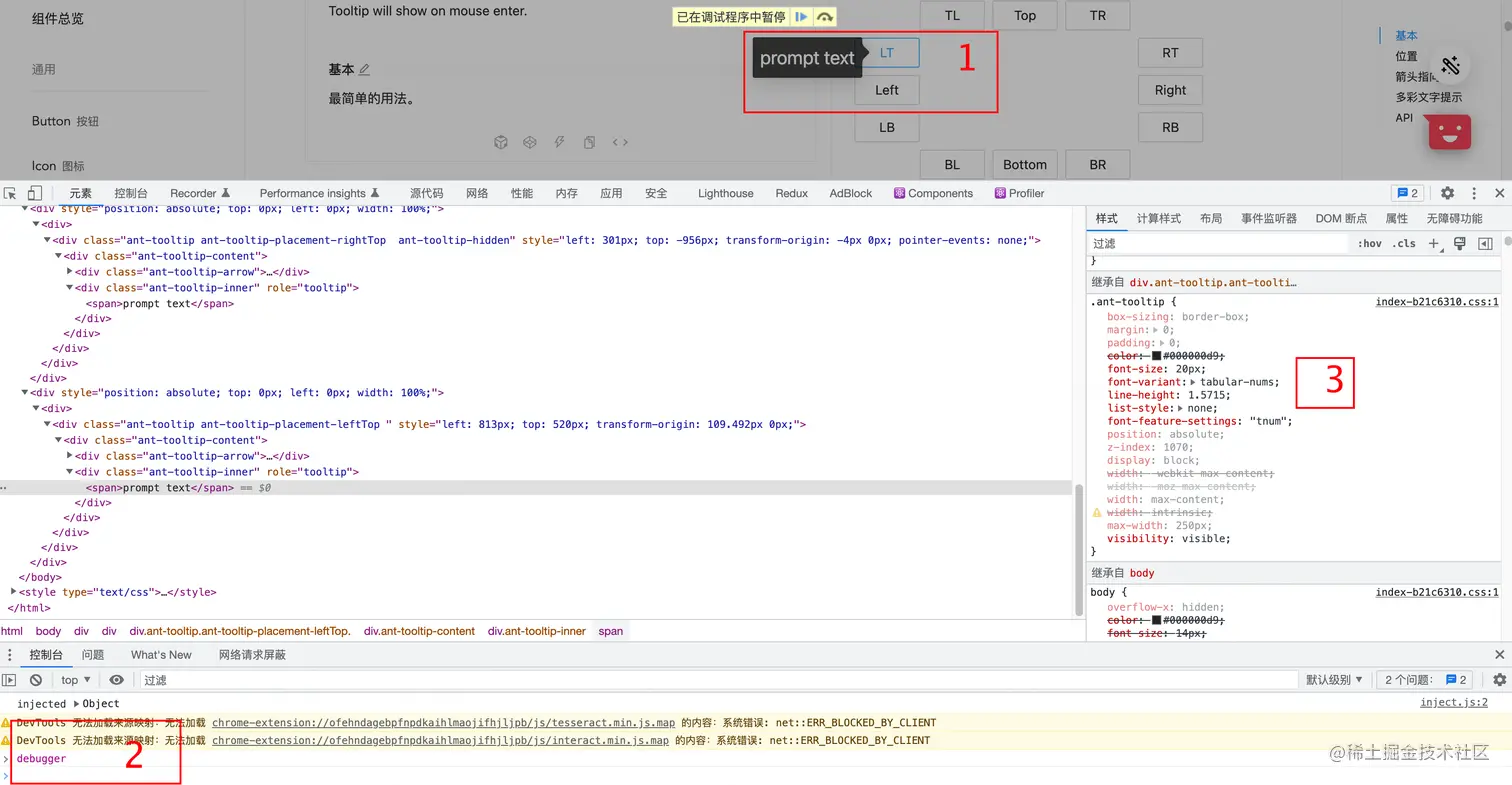Activate the inspect element picker icon
The width and height of the screenshot is (1512, 785).
click(x=12, y=193)
